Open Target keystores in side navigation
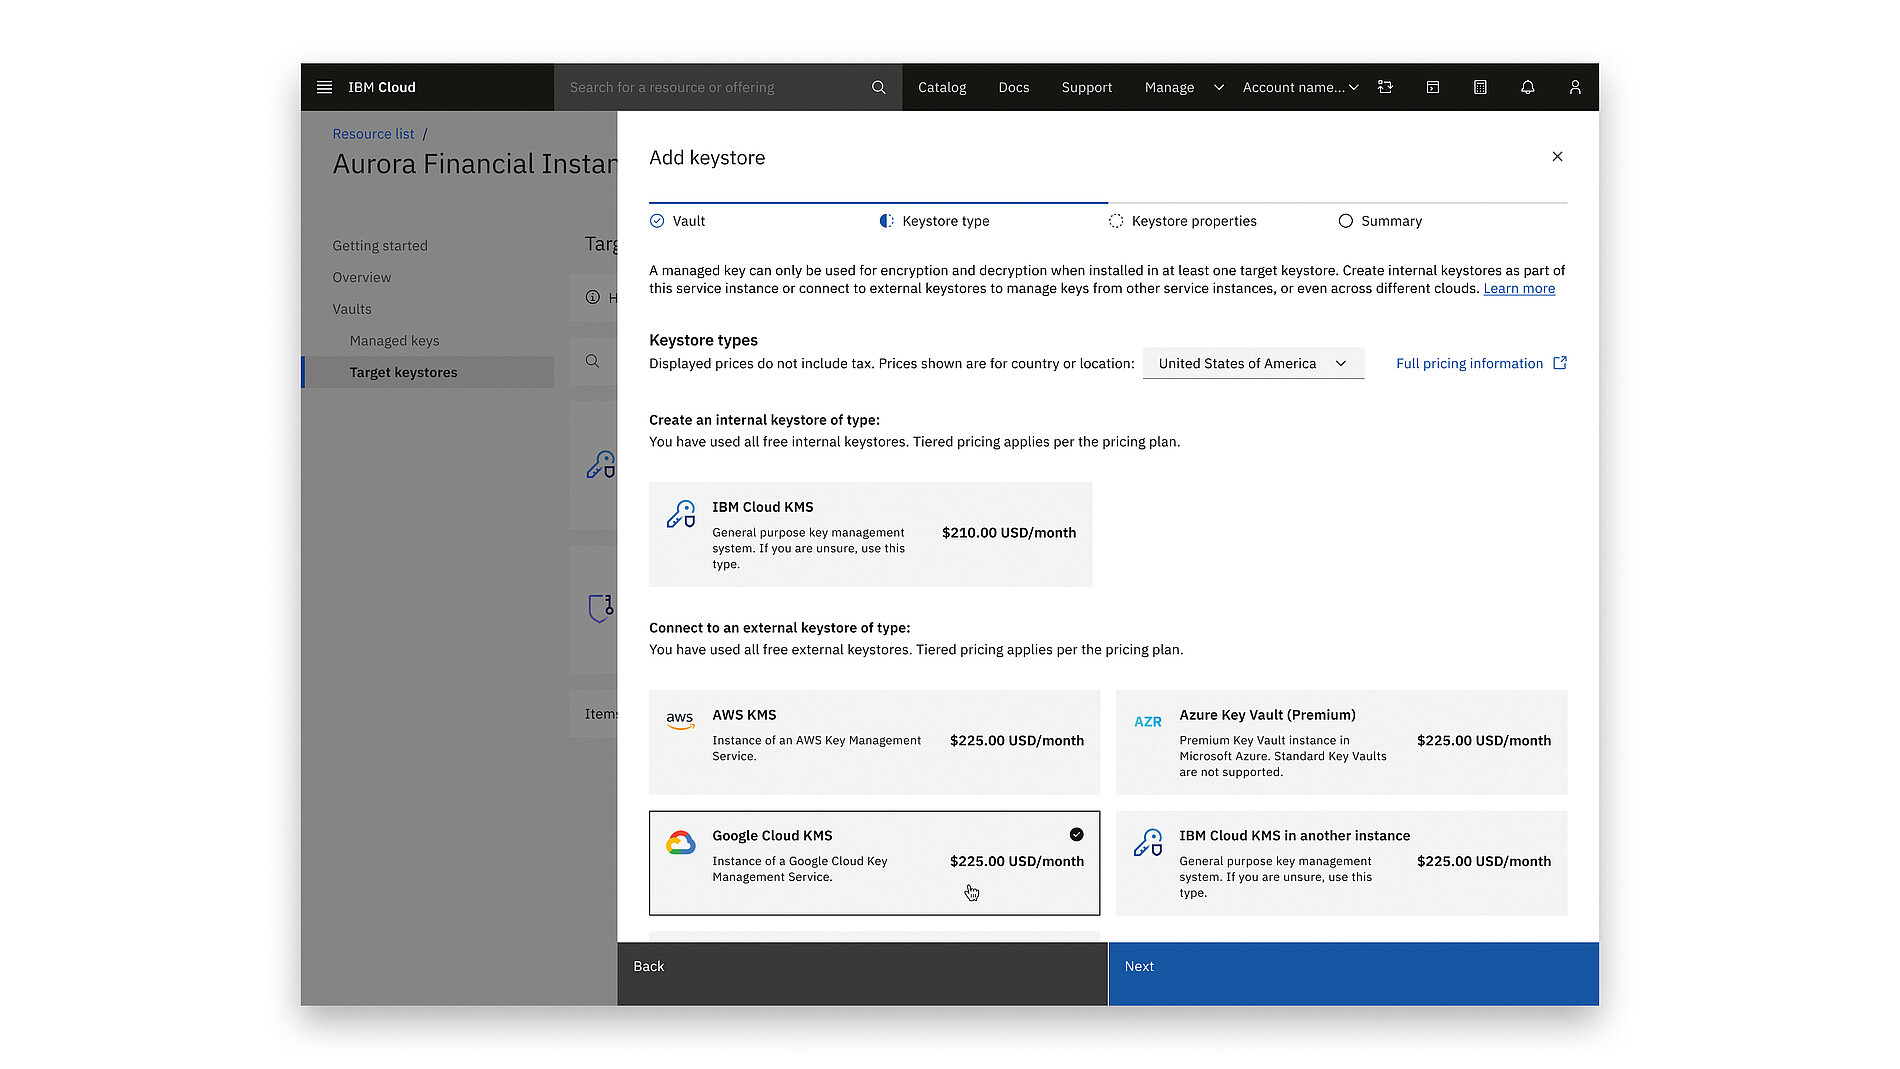 pos(428,372)
